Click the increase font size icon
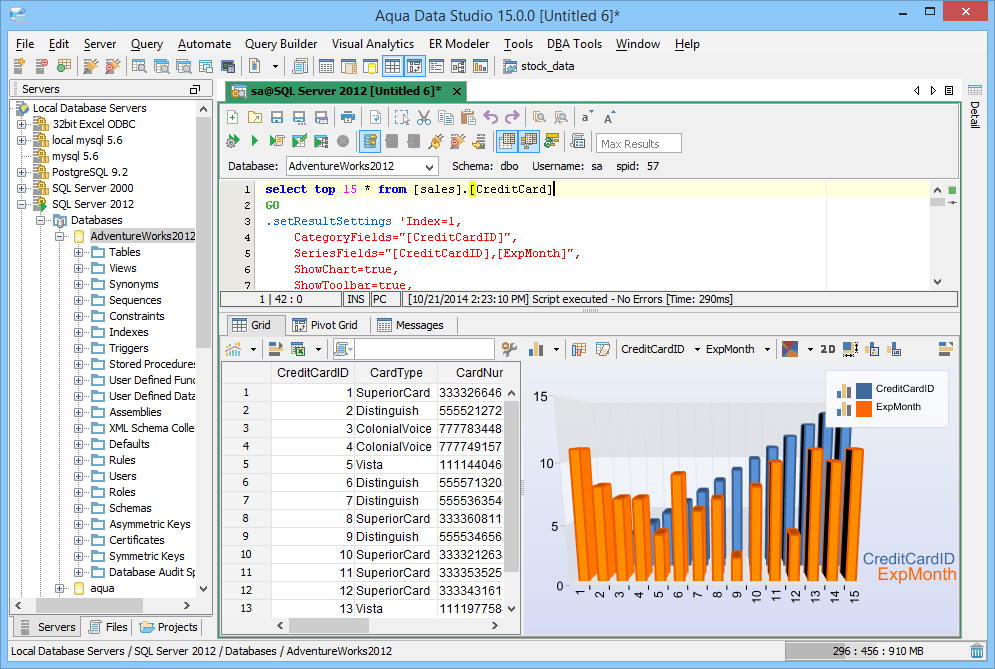This screenshot has width=995, height=669. click(x=610, y=117)
